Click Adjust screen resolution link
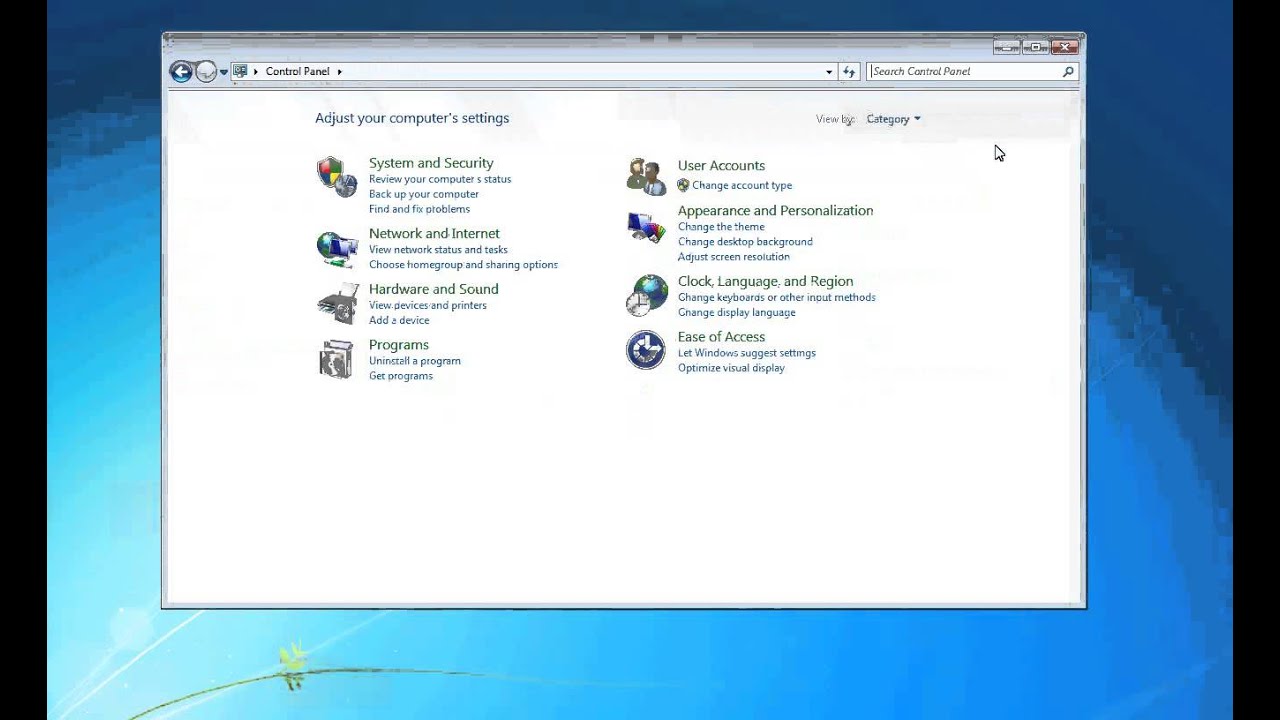Viewport: 1280px width, 720px height. pyautogui.click(x=734, y=257)
